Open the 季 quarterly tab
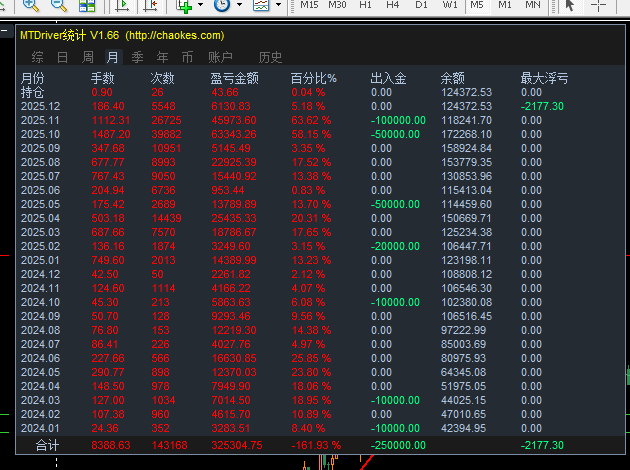 pyautogui.click(x=137, y=57)
